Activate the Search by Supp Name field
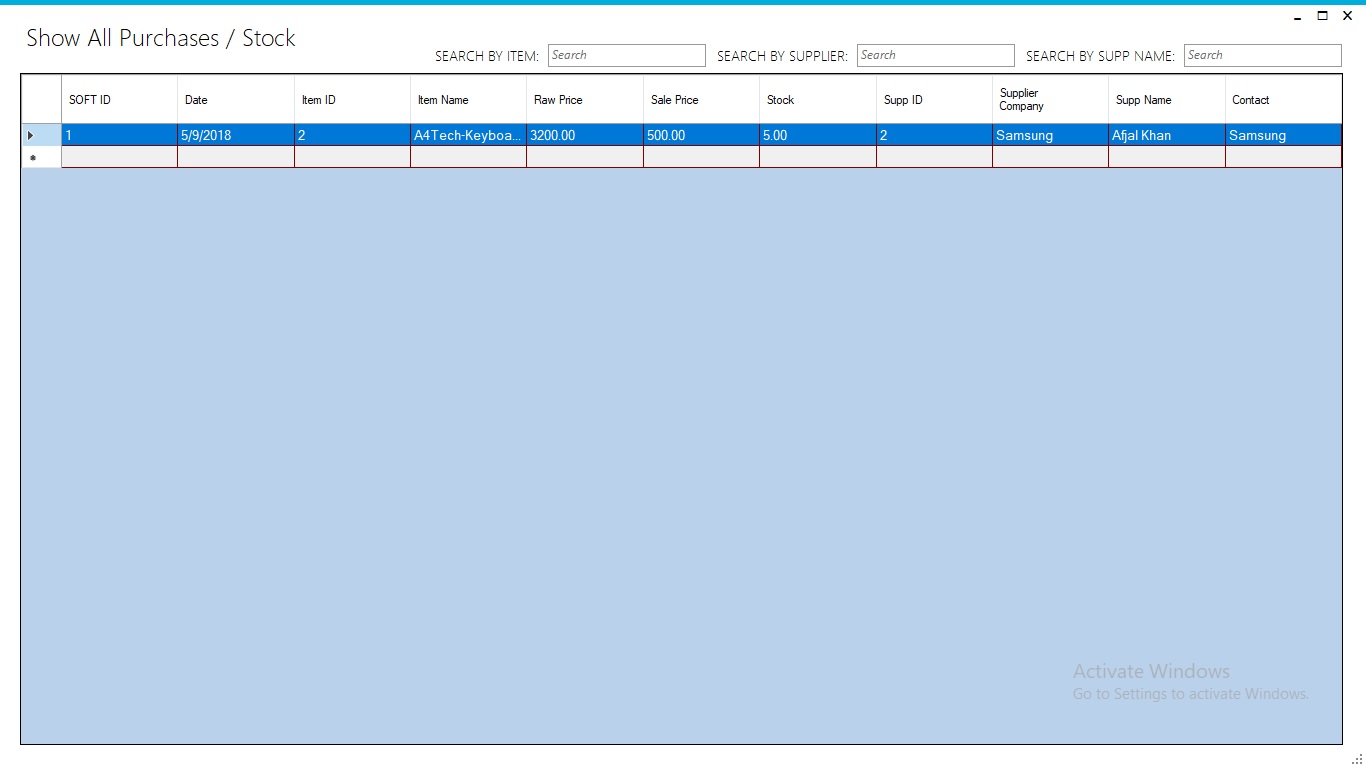 coord(1262,56)
